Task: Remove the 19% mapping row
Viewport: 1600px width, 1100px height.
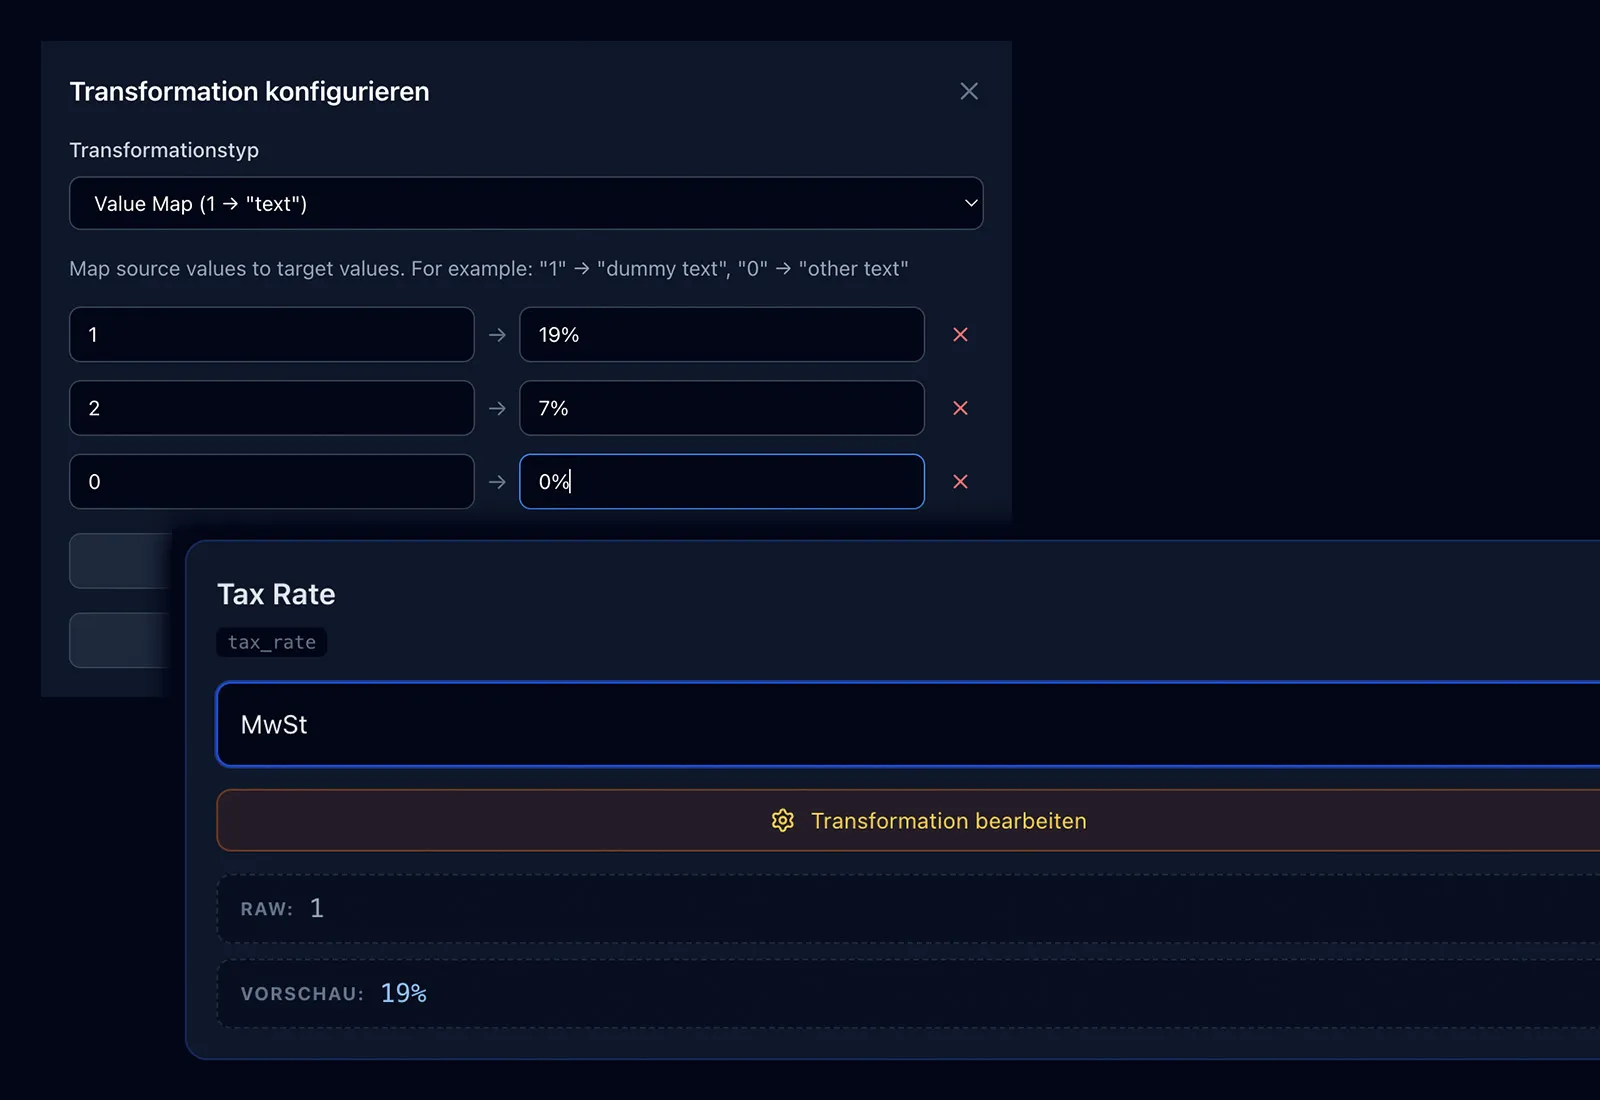Action: click(x=960, y=334)
